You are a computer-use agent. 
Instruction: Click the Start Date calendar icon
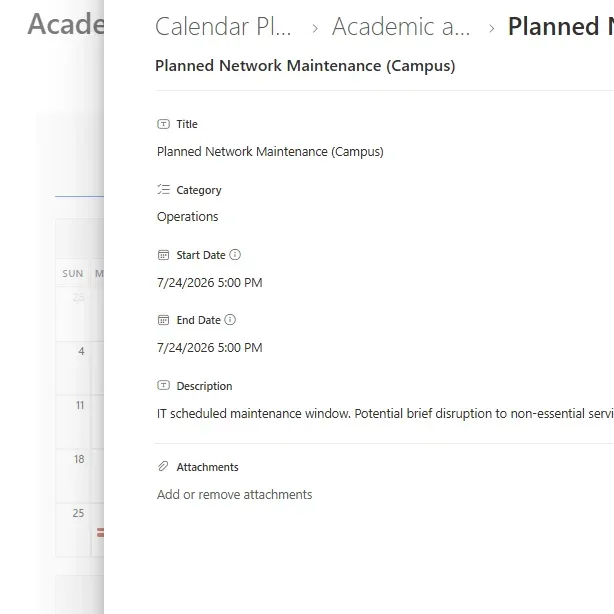point(164,255)
